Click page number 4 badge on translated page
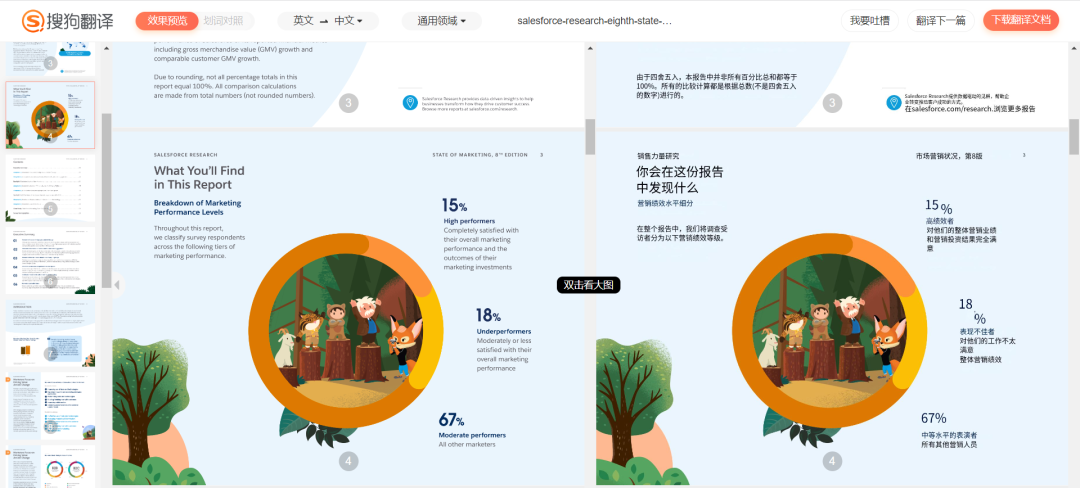Image resolution: width=1080 pixels, height=488 pixels. tap(832, 461)
